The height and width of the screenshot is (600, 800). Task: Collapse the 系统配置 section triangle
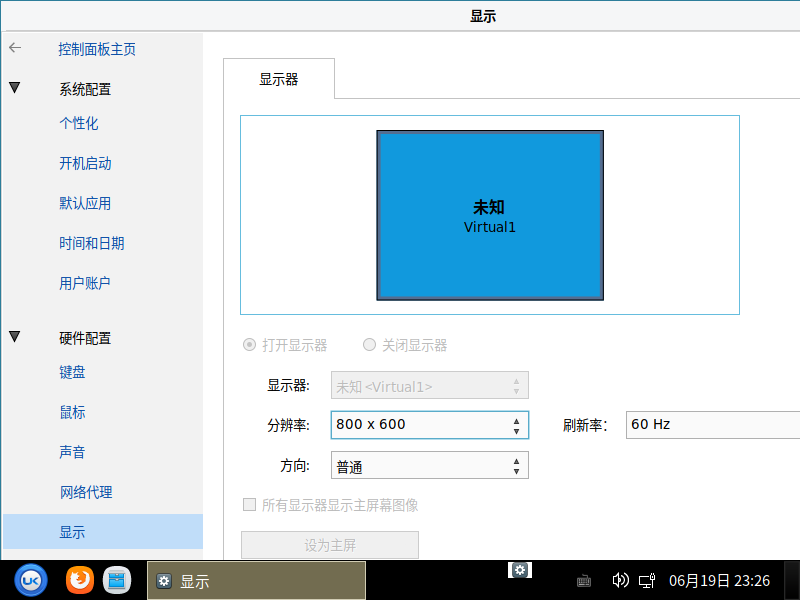(15, 88)
